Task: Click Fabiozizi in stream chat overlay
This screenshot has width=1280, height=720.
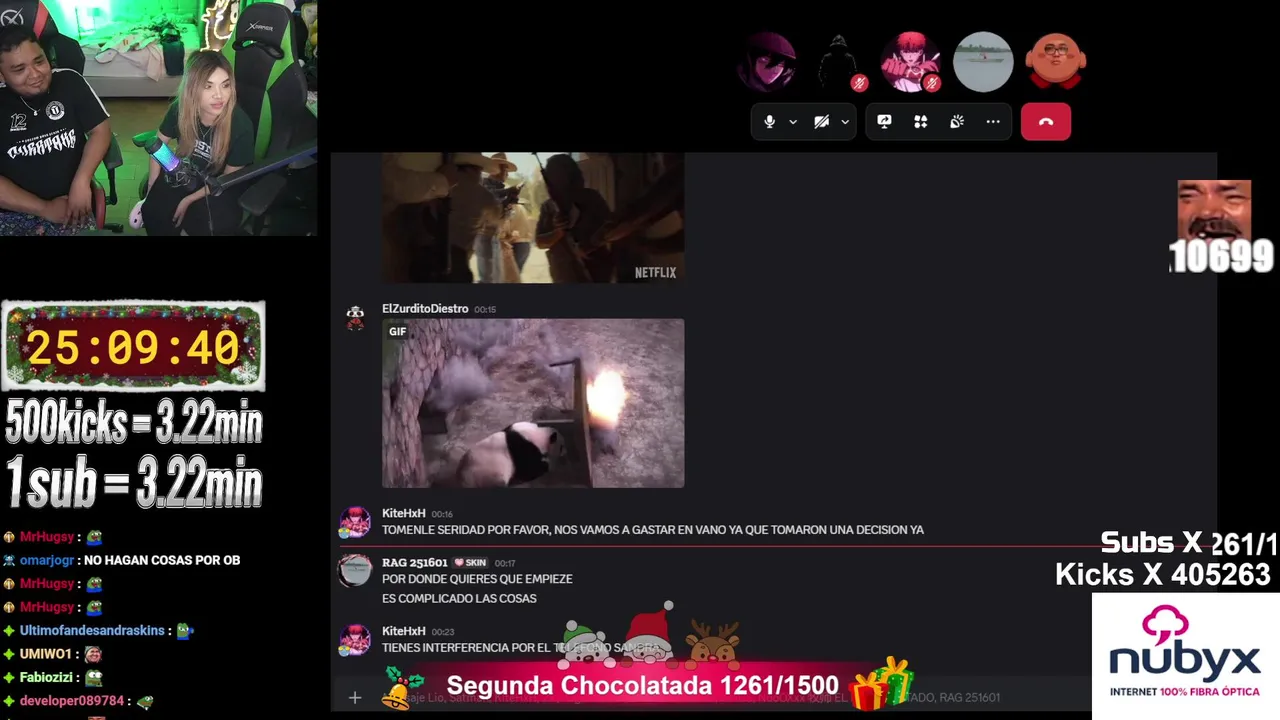Action: pyautogui.click(x=48, y=677)
